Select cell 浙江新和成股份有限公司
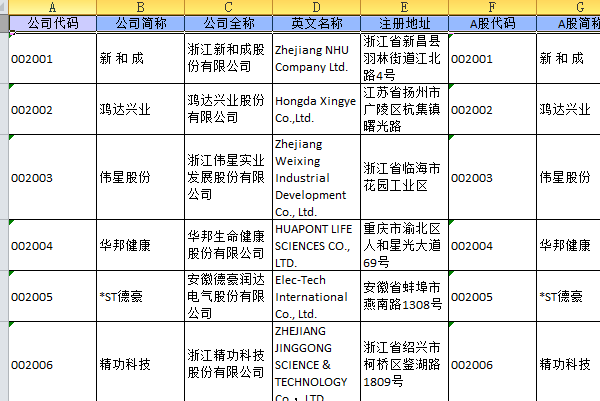The height and width of the screenshot is (401, 600). click(228, 58)
